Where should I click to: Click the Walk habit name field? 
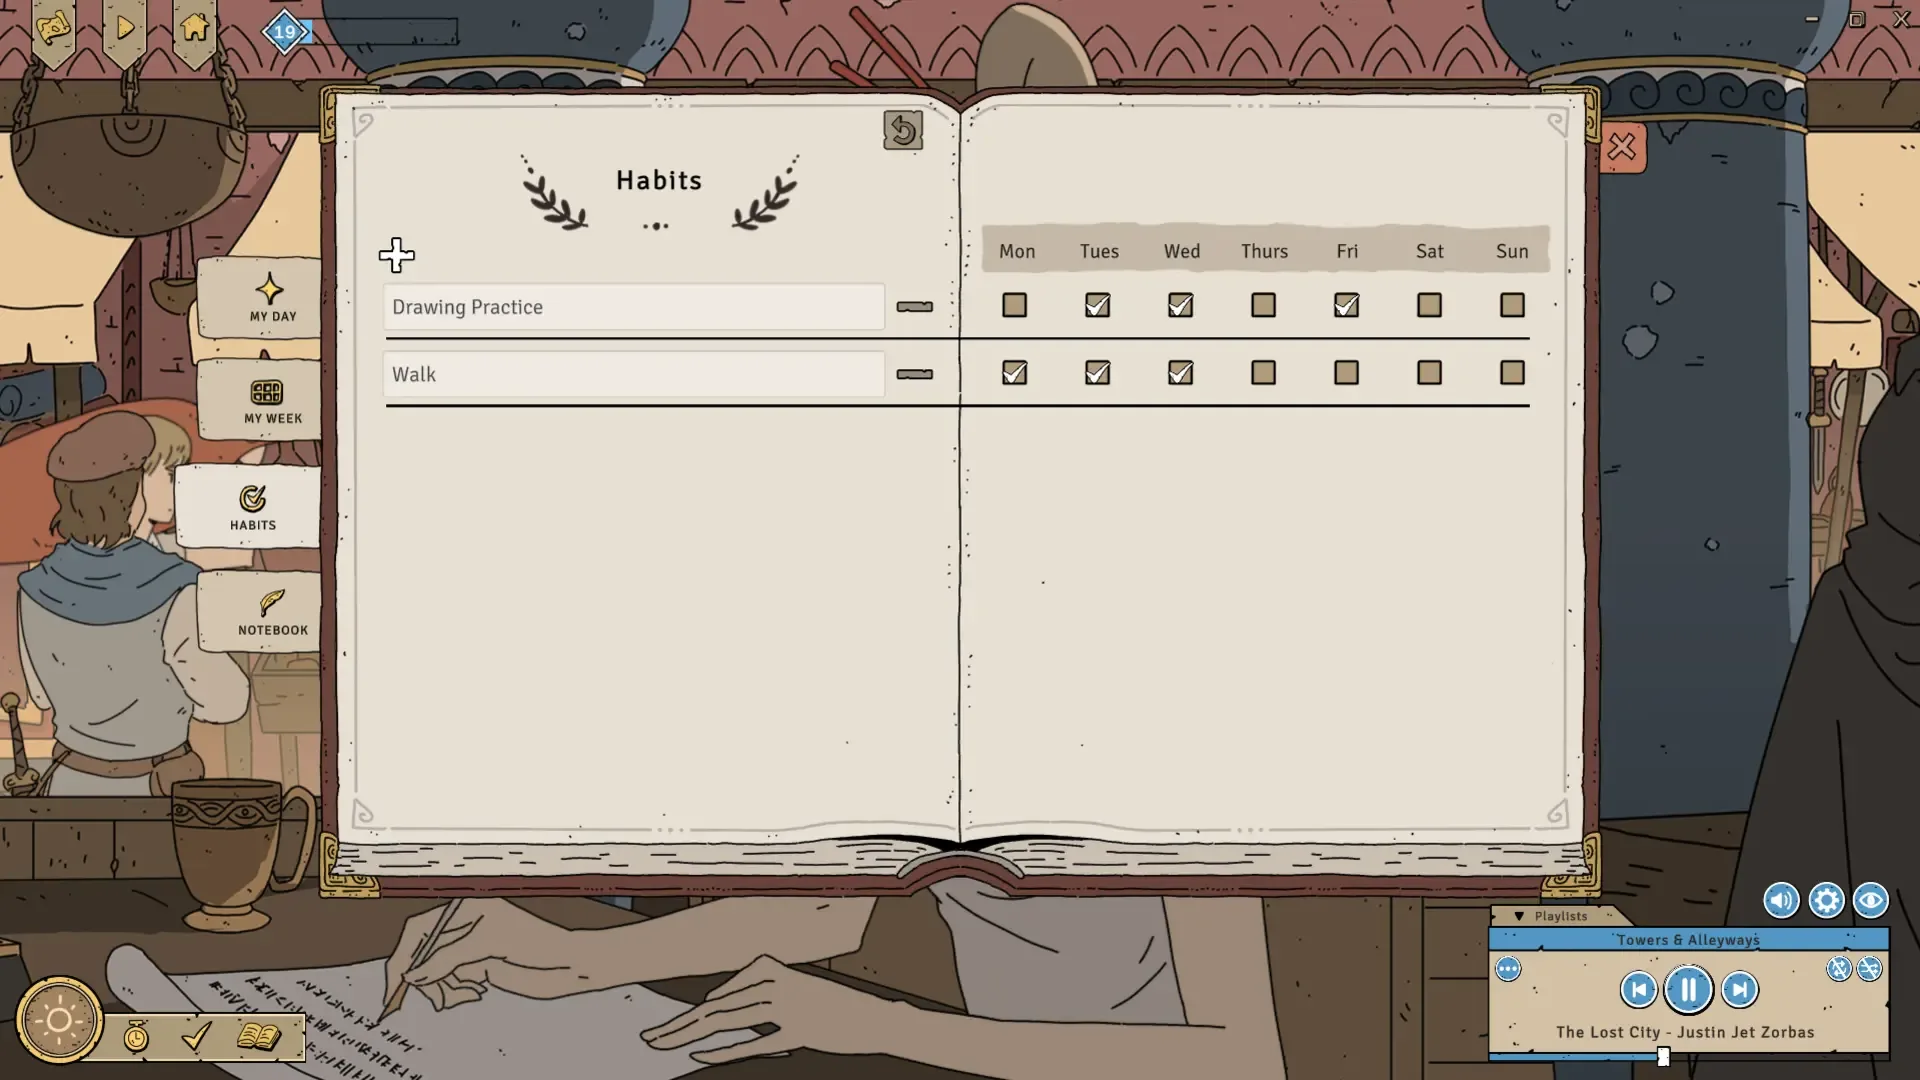633,374
